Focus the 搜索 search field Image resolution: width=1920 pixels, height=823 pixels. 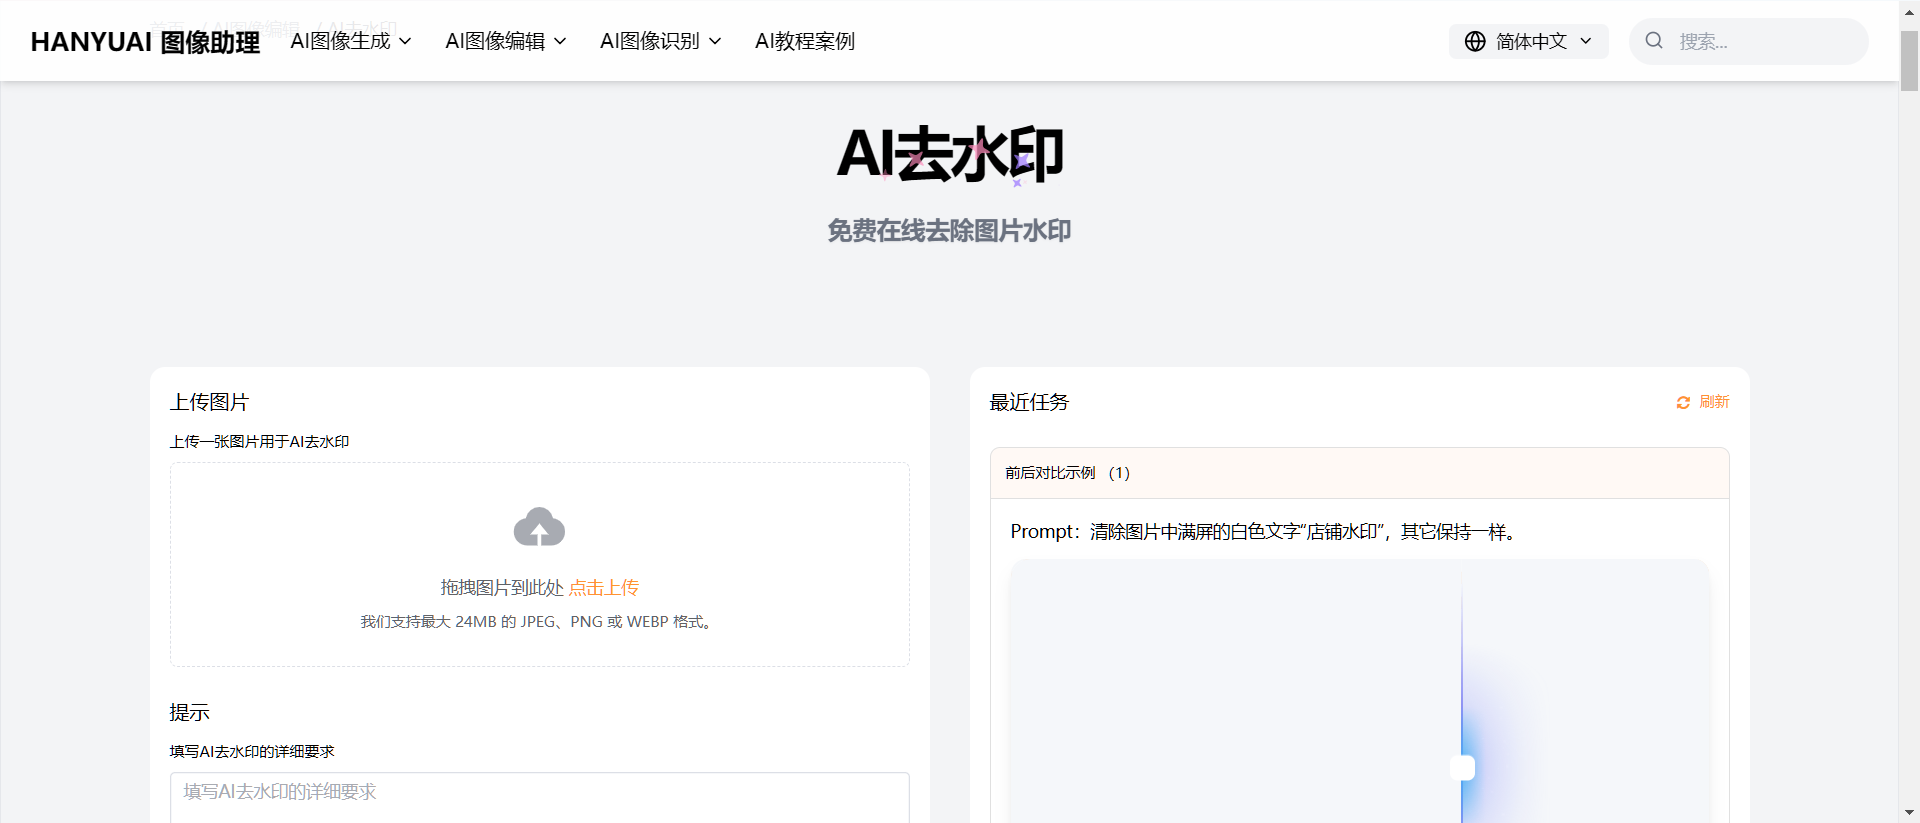[1749, 41]
